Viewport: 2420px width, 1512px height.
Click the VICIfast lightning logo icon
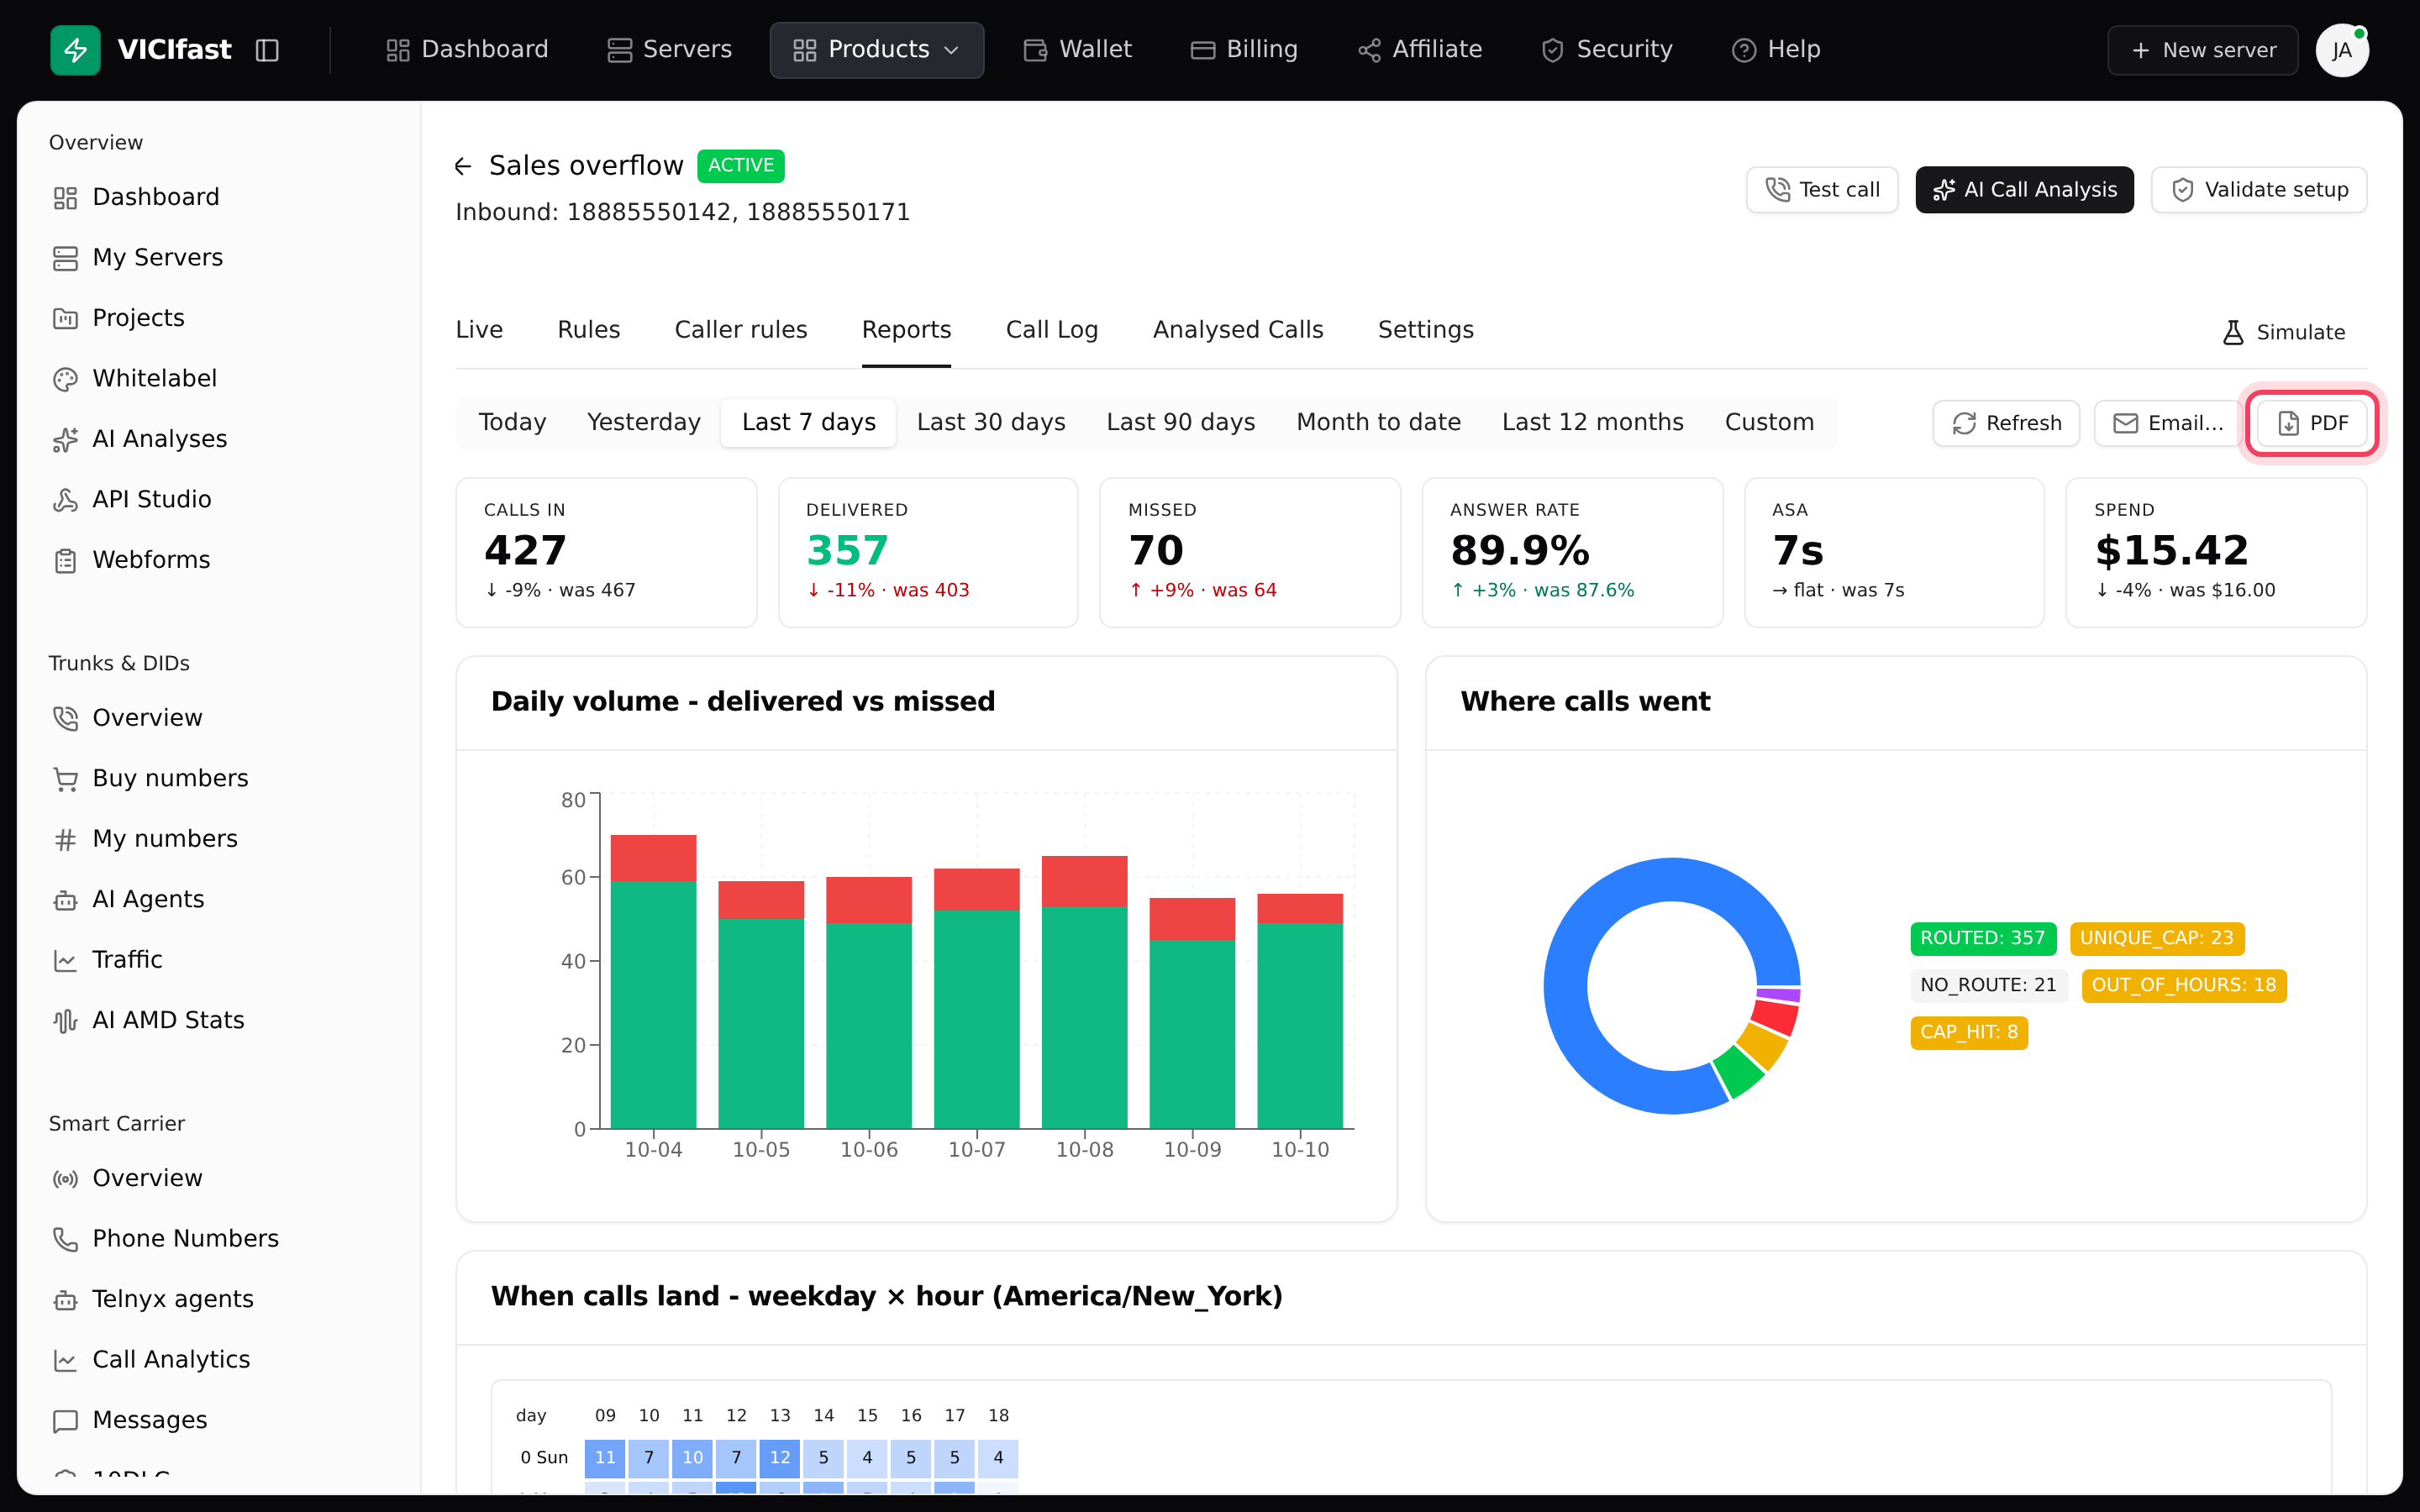click(75, 50)
